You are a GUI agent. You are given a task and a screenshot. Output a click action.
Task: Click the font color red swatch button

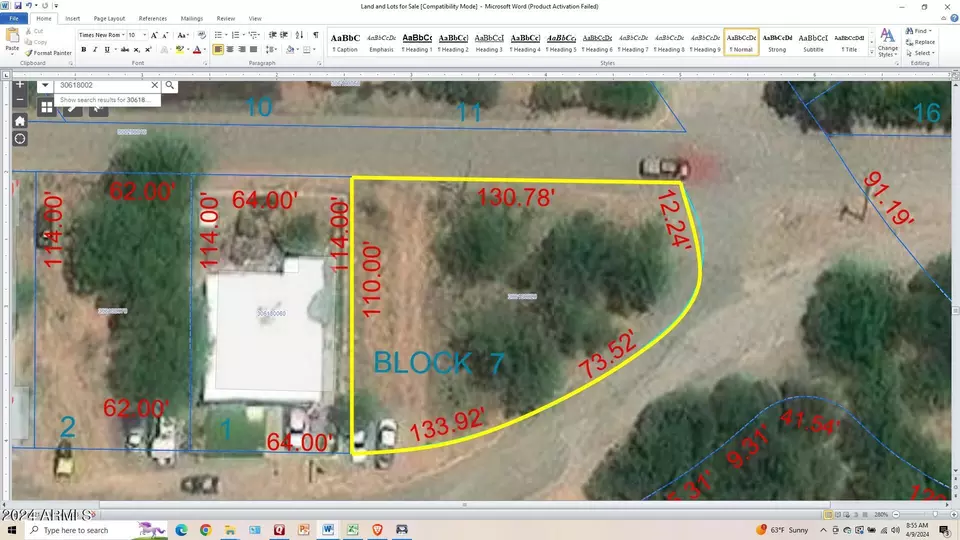(x=197, y=50)
